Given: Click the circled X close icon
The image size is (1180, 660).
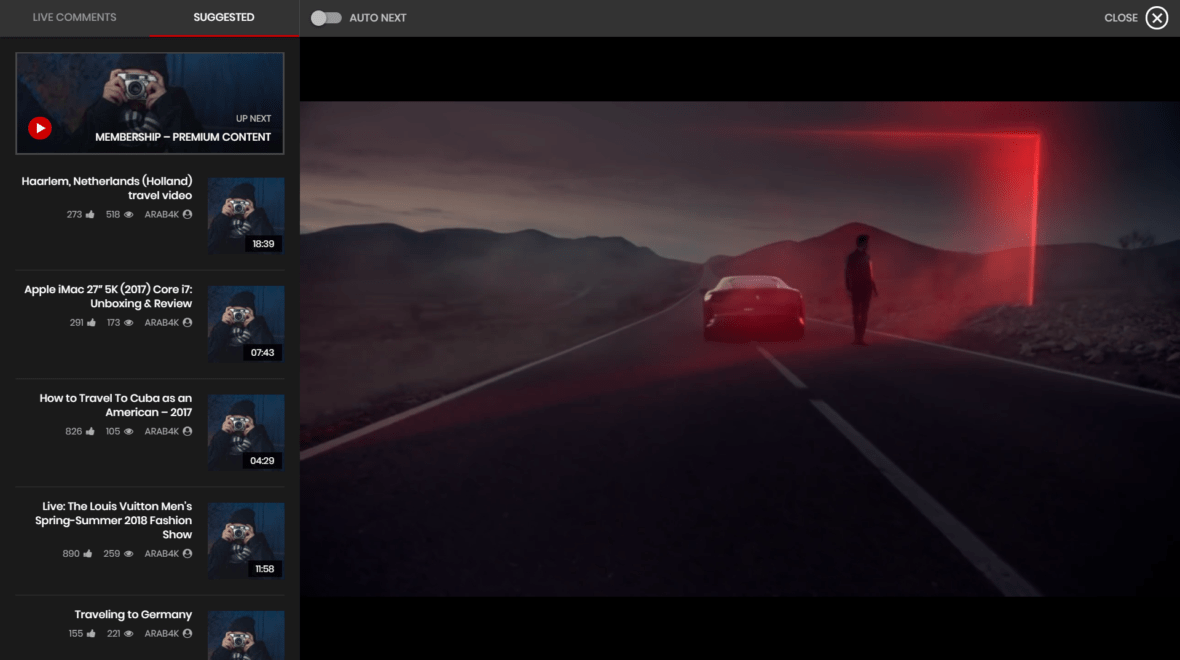Looking at the screenshot, I should 1157,17.
